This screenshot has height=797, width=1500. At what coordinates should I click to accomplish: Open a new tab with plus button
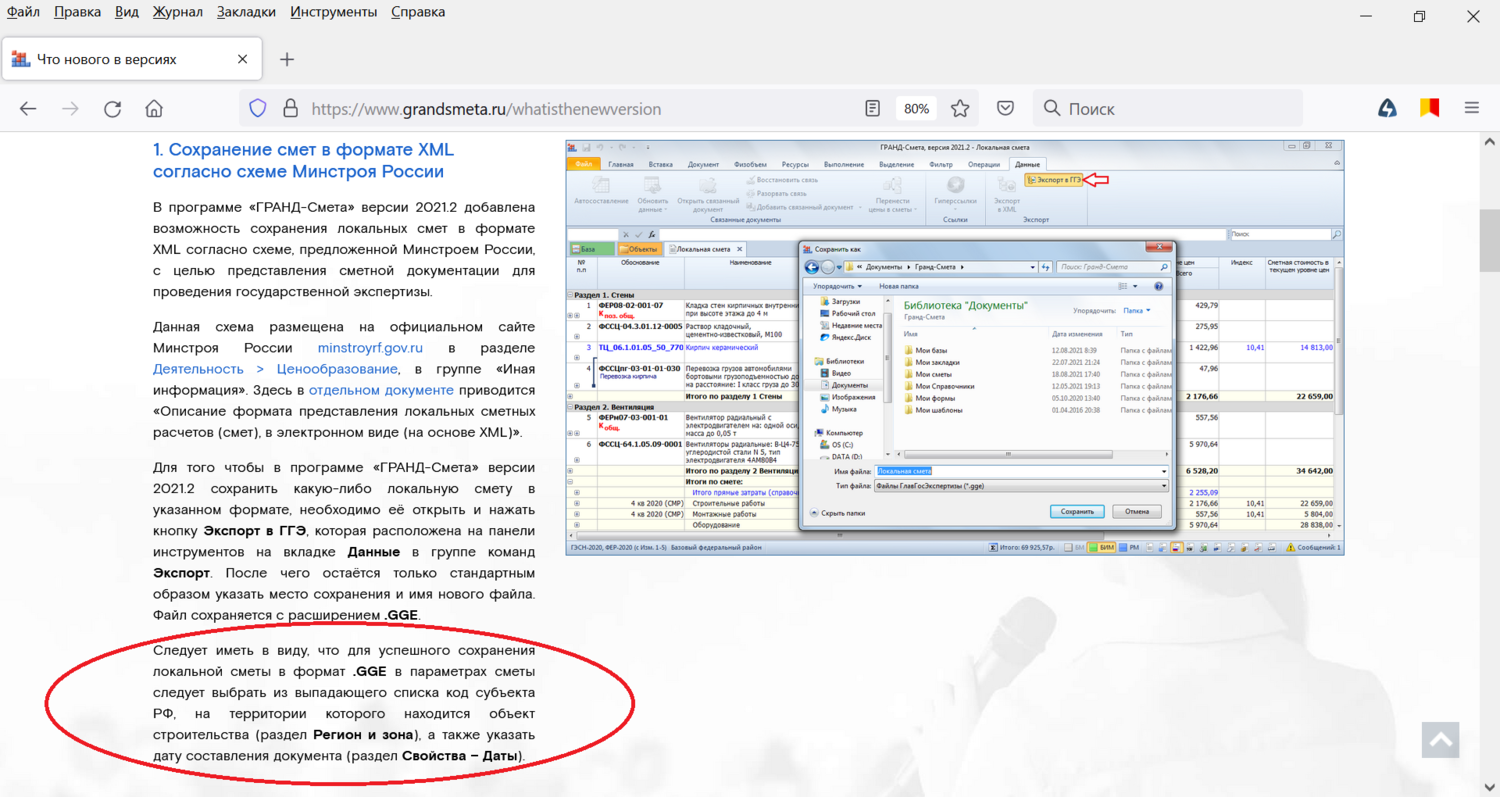(x=287, y=59)
